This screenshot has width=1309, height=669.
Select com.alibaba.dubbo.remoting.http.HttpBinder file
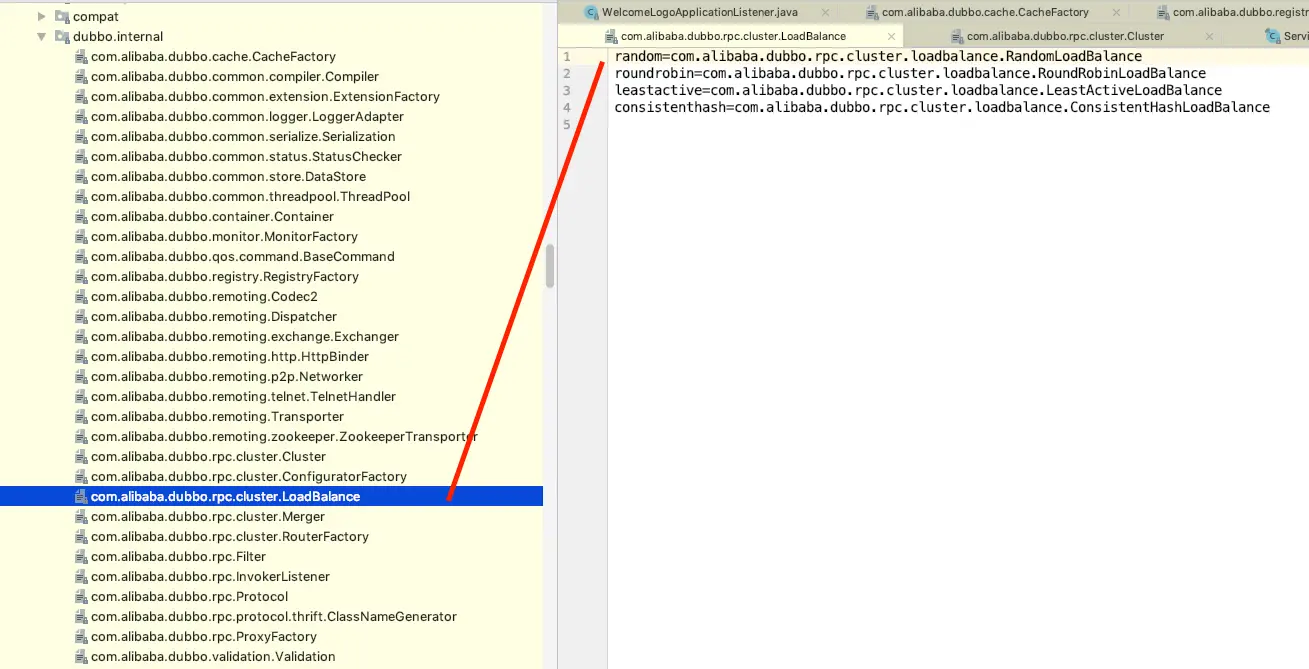click(x=230, y=357)
